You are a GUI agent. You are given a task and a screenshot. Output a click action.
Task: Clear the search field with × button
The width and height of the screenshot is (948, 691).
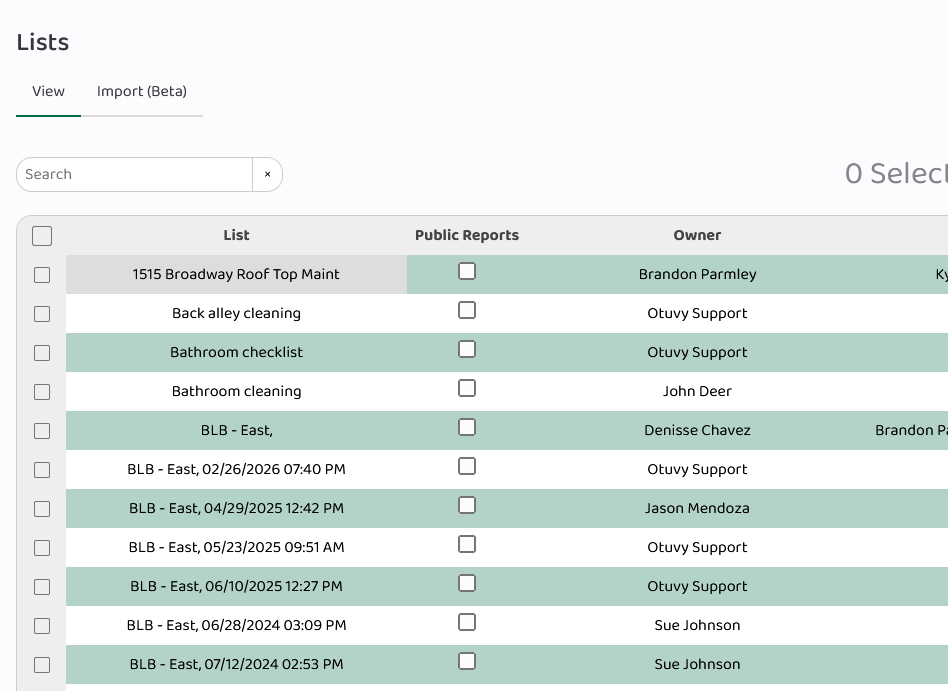pos(267,174)
